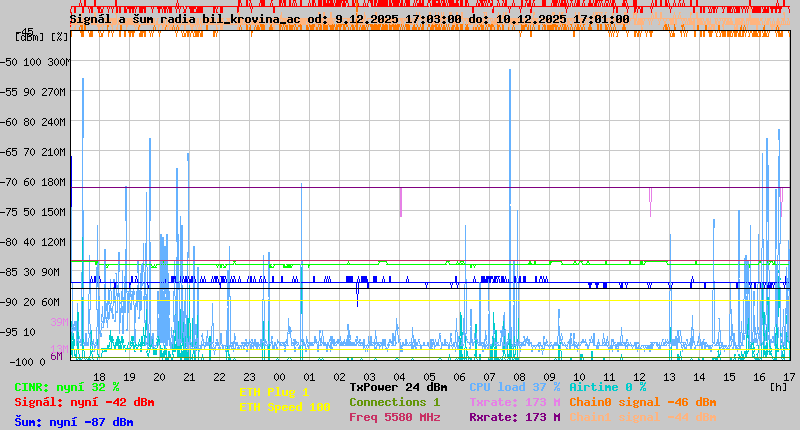Click the 'Chain0 signal -46 dBm' legend label

[x=642, y=402]
